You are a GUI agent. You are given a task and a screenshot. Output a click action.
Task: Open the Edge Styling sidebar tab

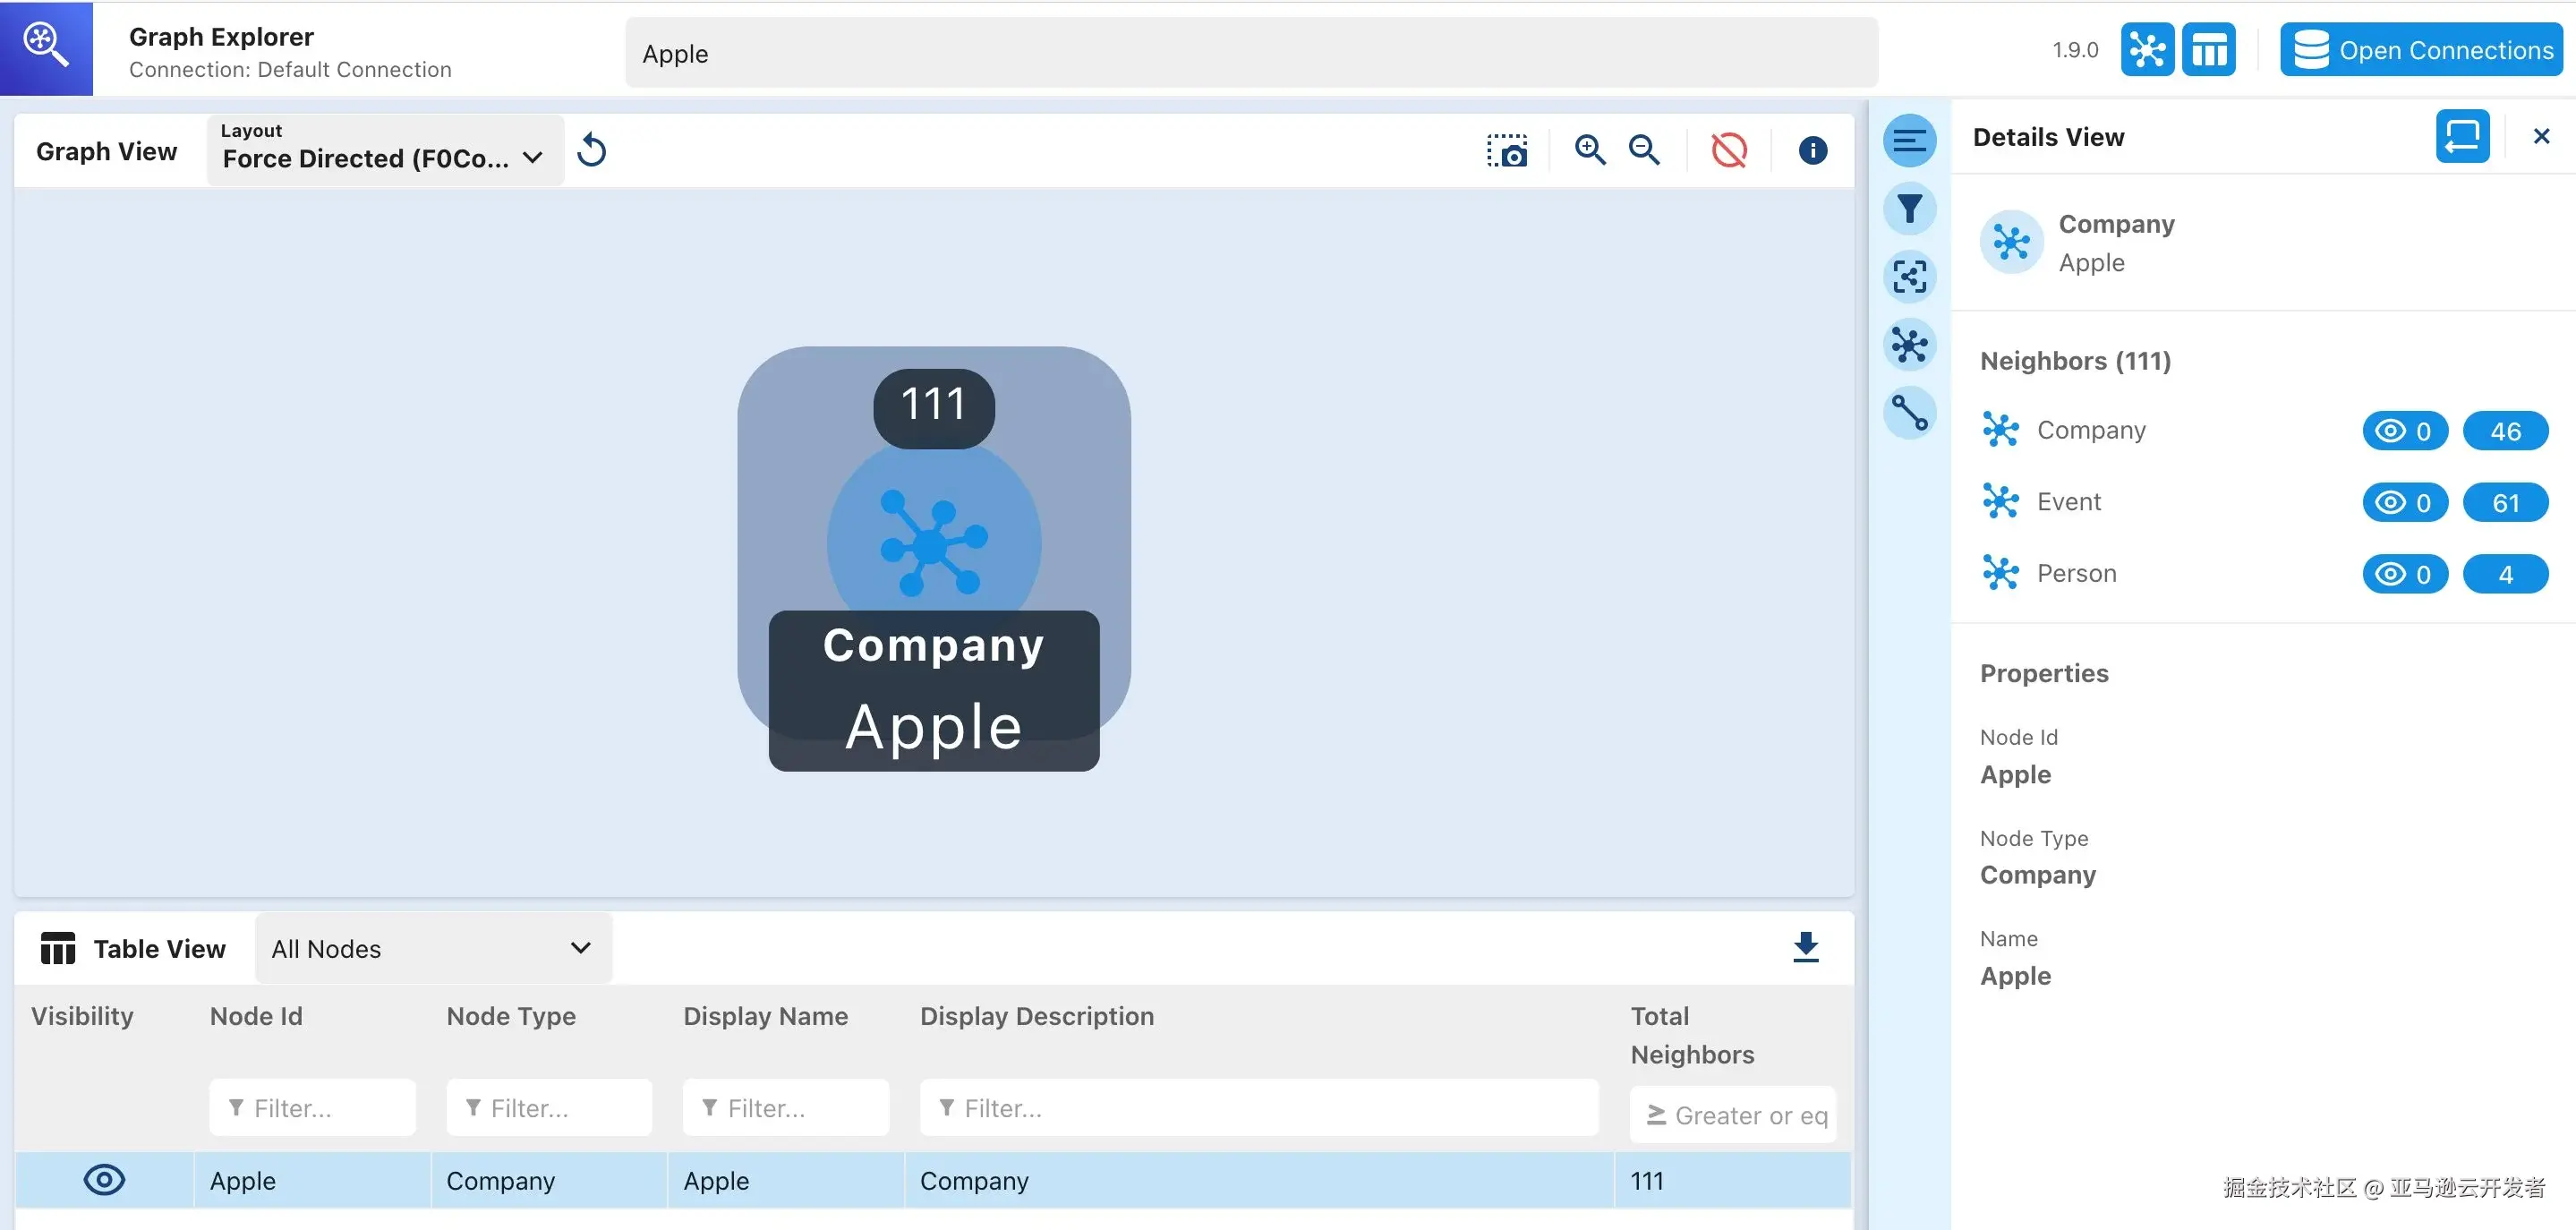[1909, 413]
